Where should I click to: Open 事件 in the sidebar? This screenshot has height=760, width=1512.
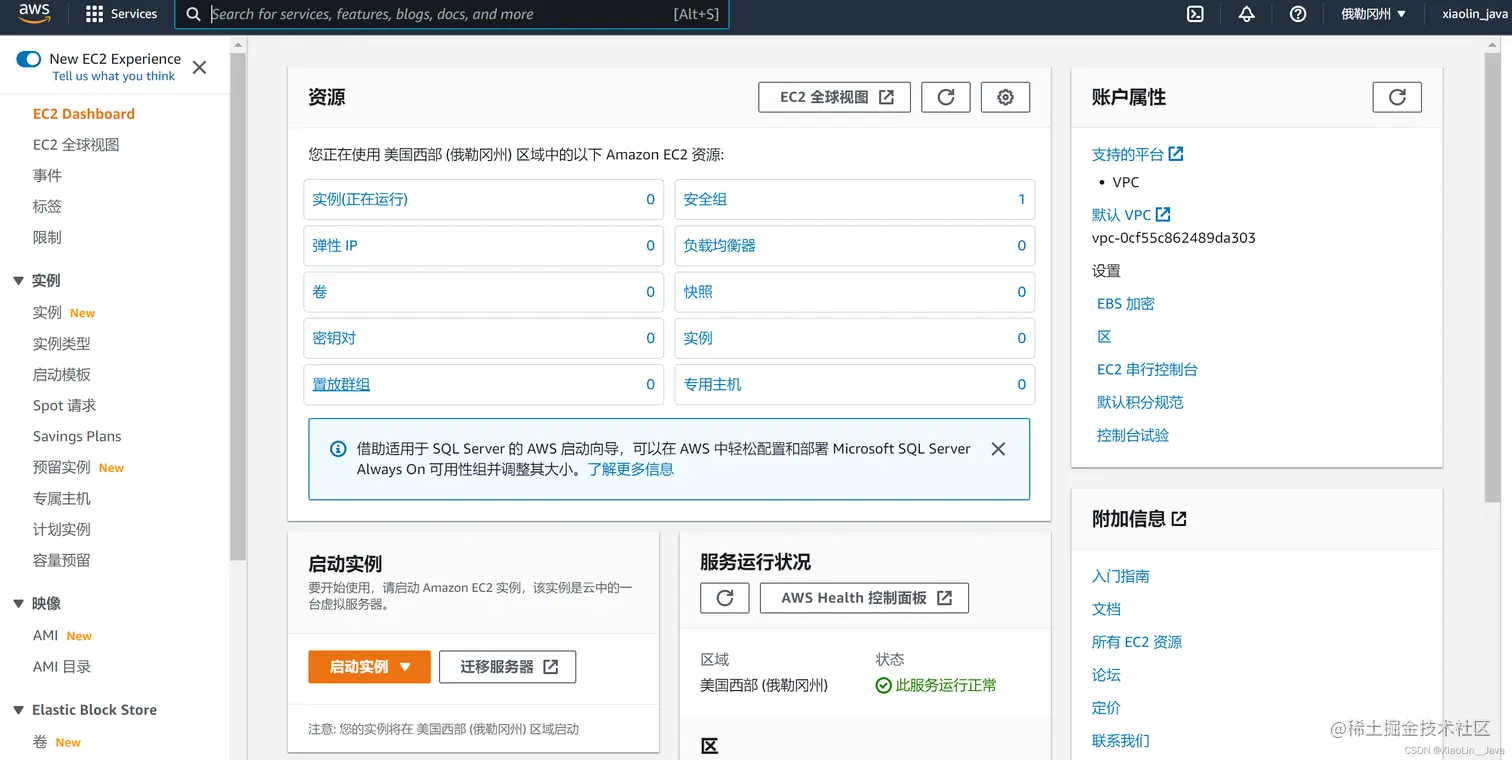(47, 176)
